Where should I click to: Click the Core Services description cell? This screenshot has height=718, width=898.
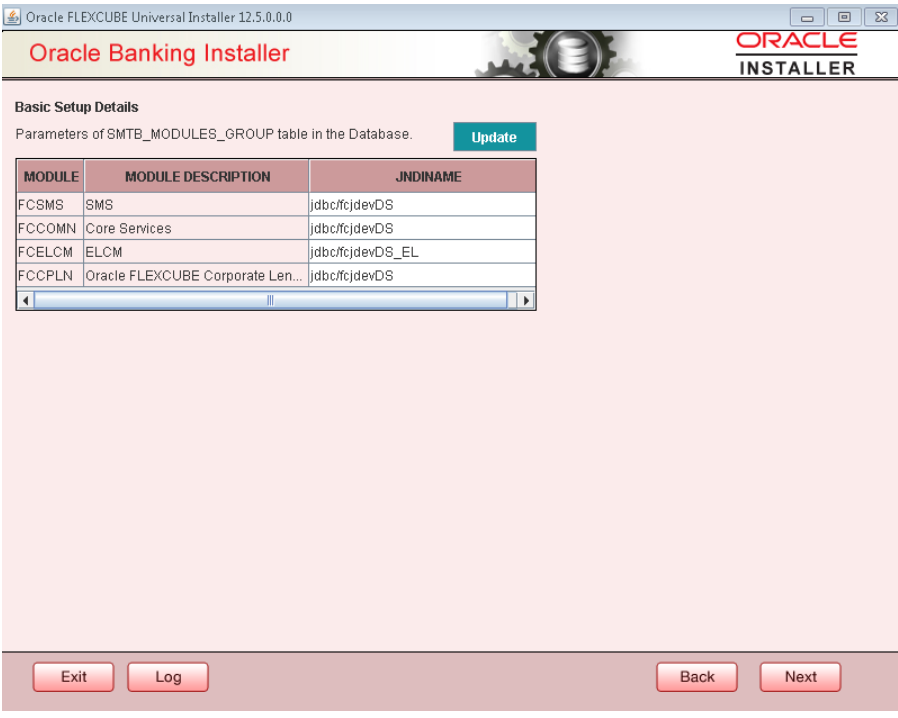tap(197, 228)
